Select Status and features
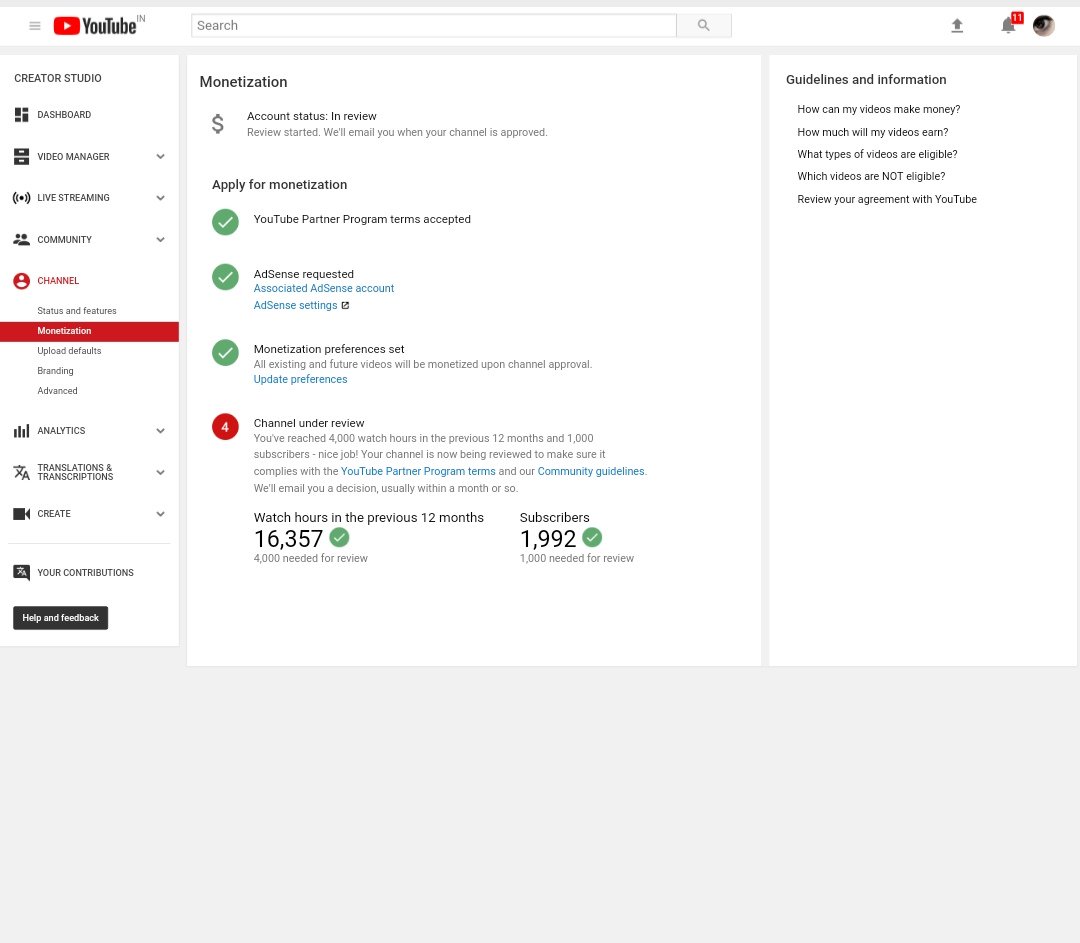This screenshot has width=1080, height=943. point(76,311)
